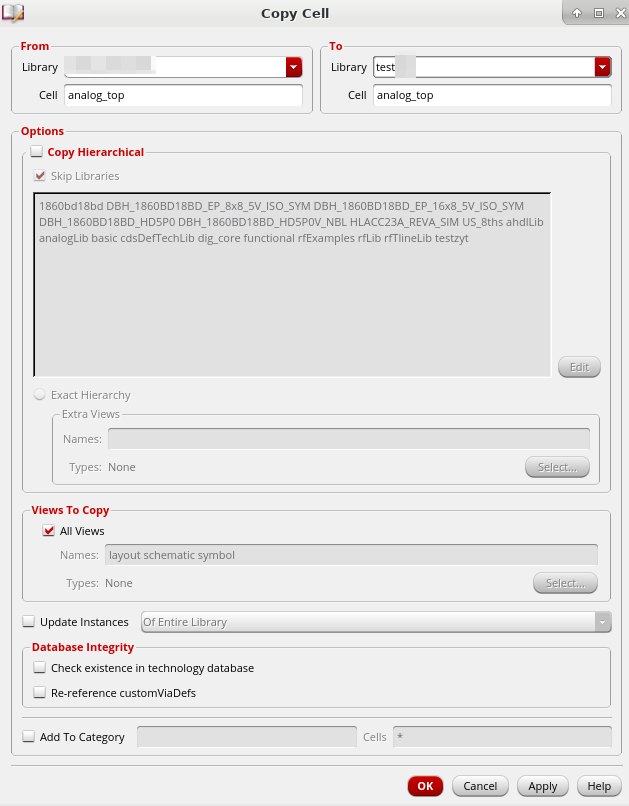This screenshot has width=629, height=806.
Task: Click the Copy Cell book icon in title bar
Action: coord(13,12)
